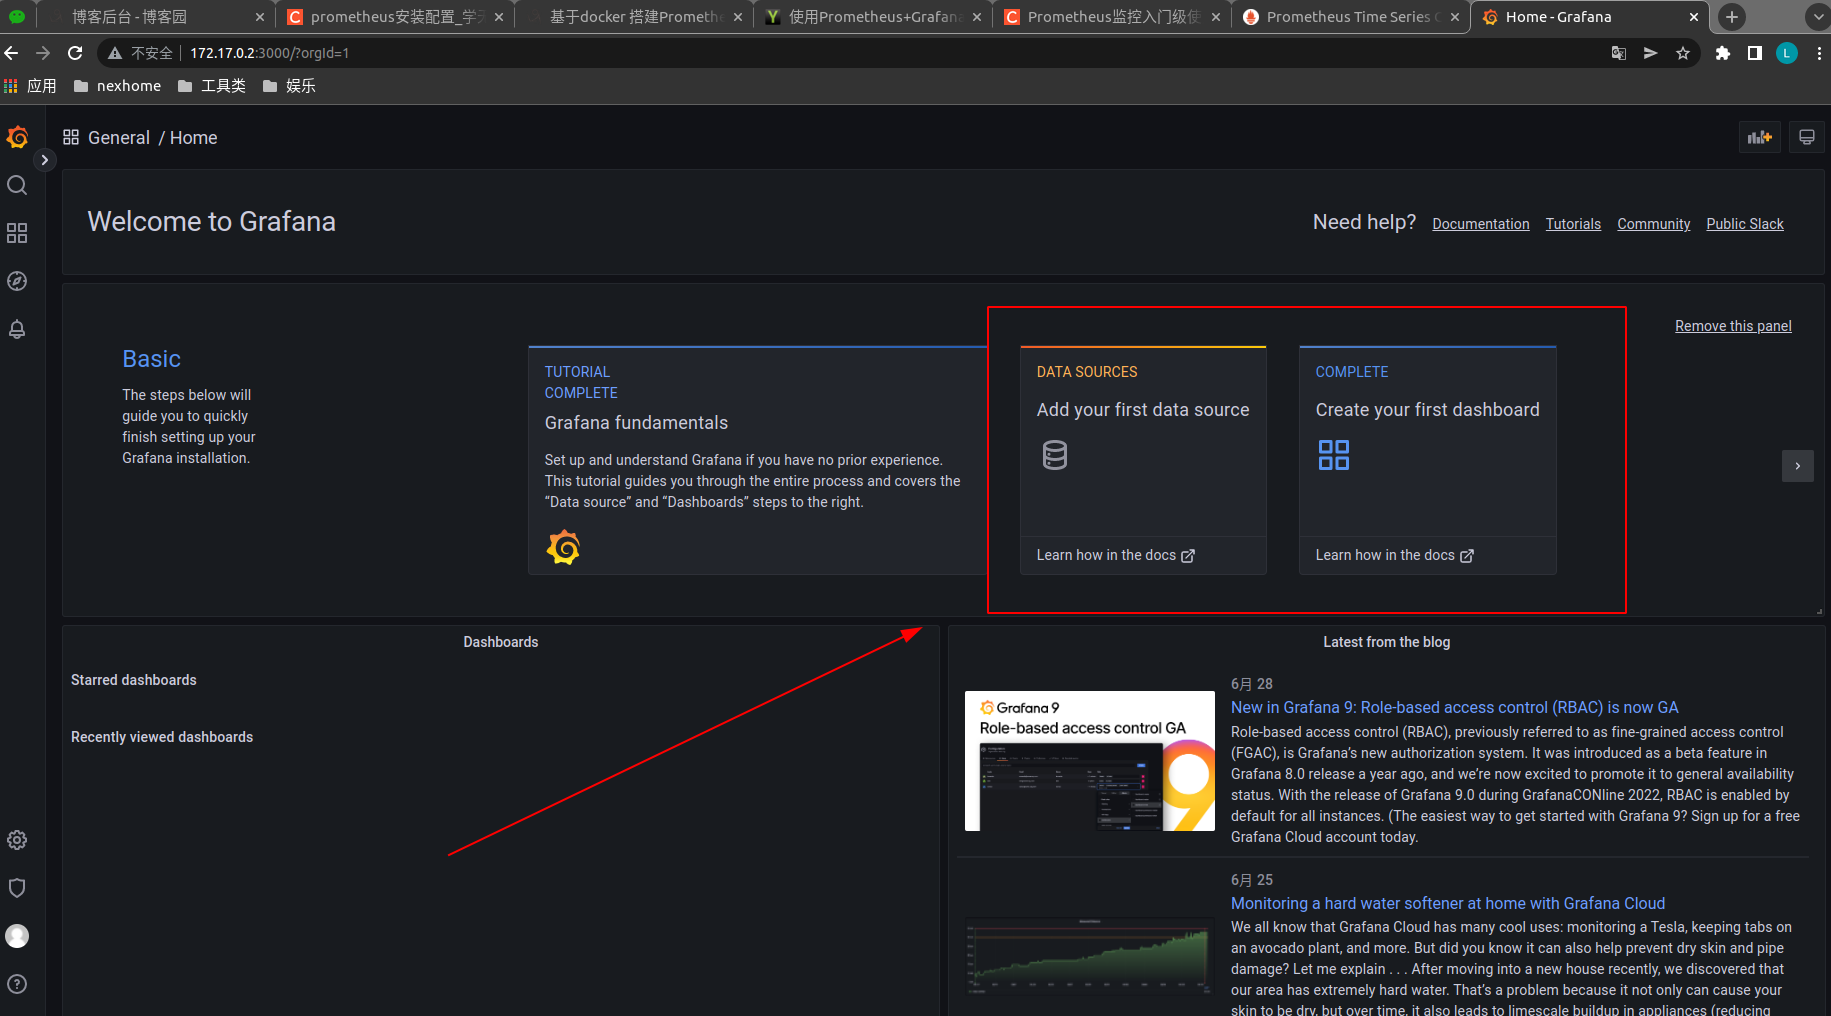1831x1016 pixels.
Task: Click the next arrow in setup panel
Action: pos(1797,466)
